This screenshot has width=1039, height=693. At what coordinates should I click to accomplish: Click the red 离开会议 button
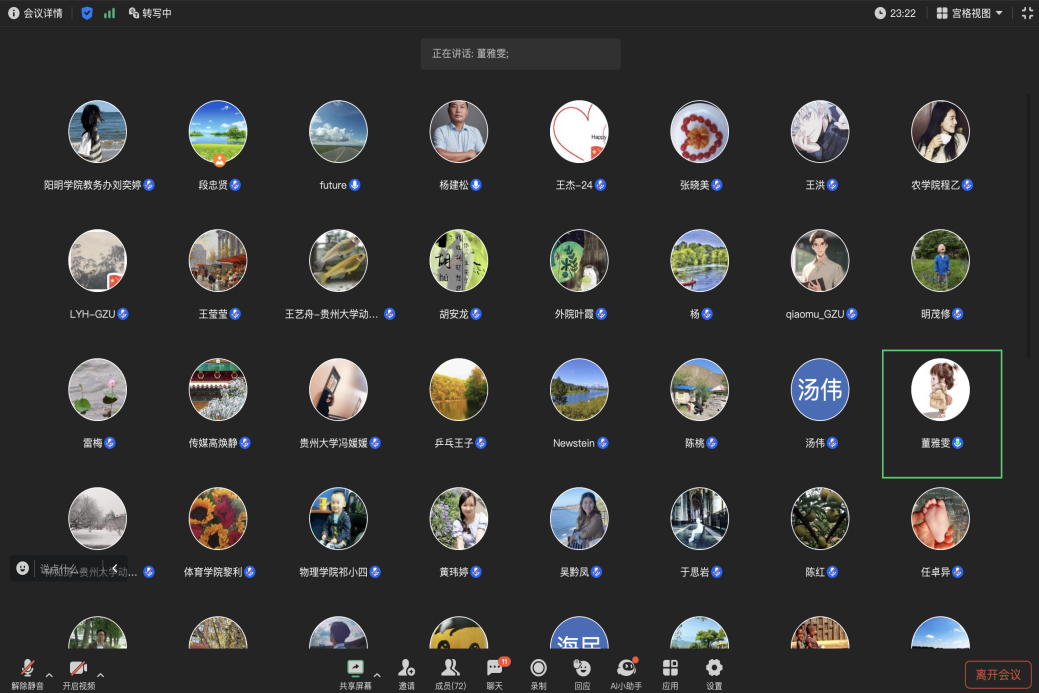(x=998, y=674)
